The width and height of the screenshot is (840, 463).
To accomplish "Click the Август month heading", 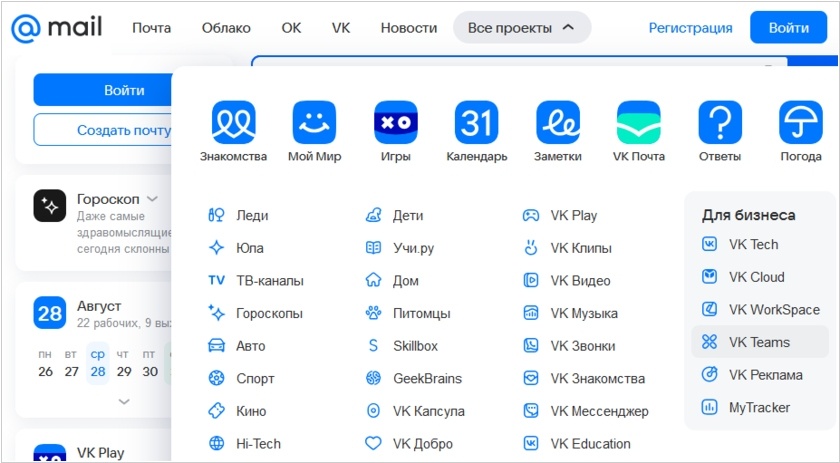I will point(99,306).
